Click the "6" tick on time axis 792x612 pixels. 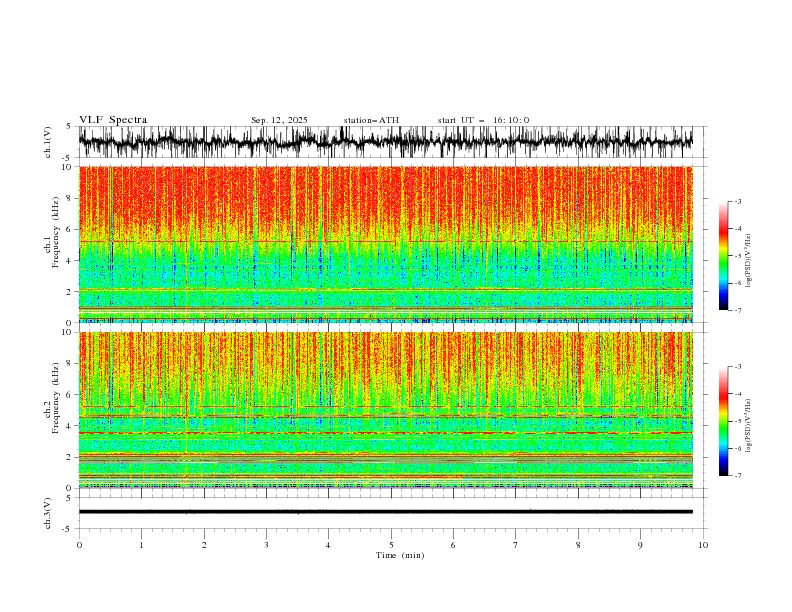pos(453,545)
